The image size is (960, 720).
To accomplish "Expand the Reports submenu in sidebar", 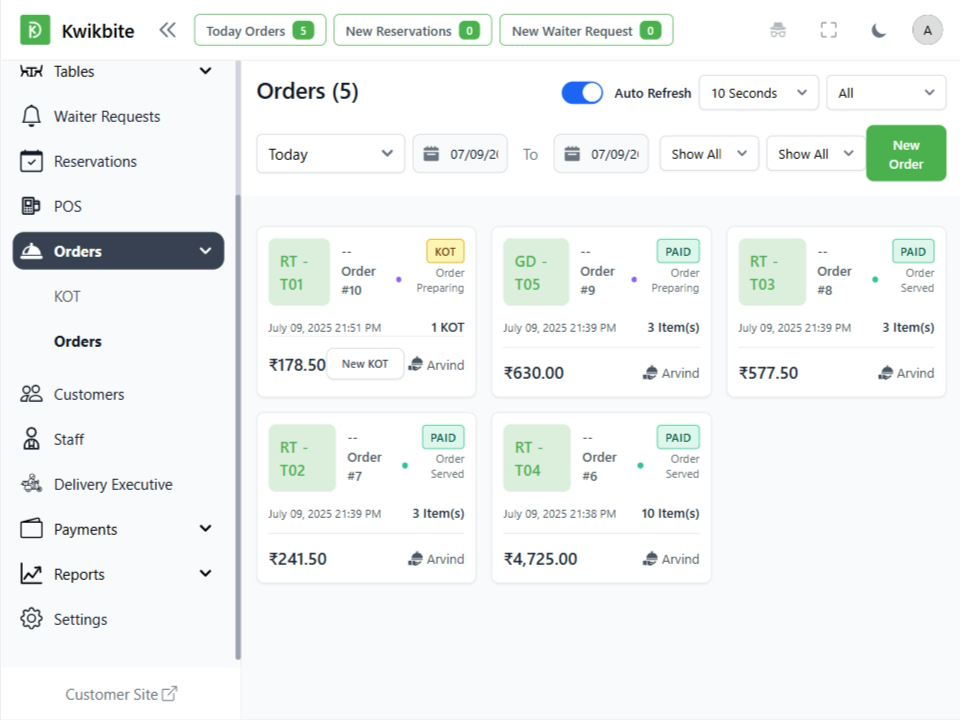I will click(205, 574).
